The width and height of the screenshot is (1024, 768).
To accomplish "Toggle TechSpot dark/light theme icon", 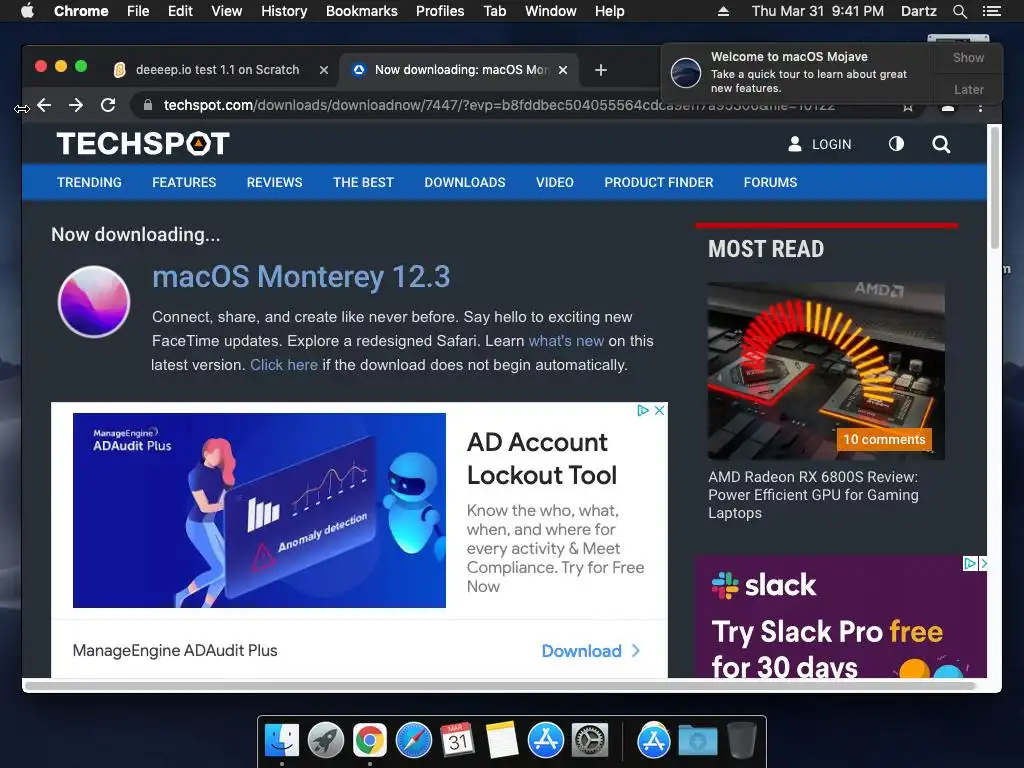I will (896, 144).
